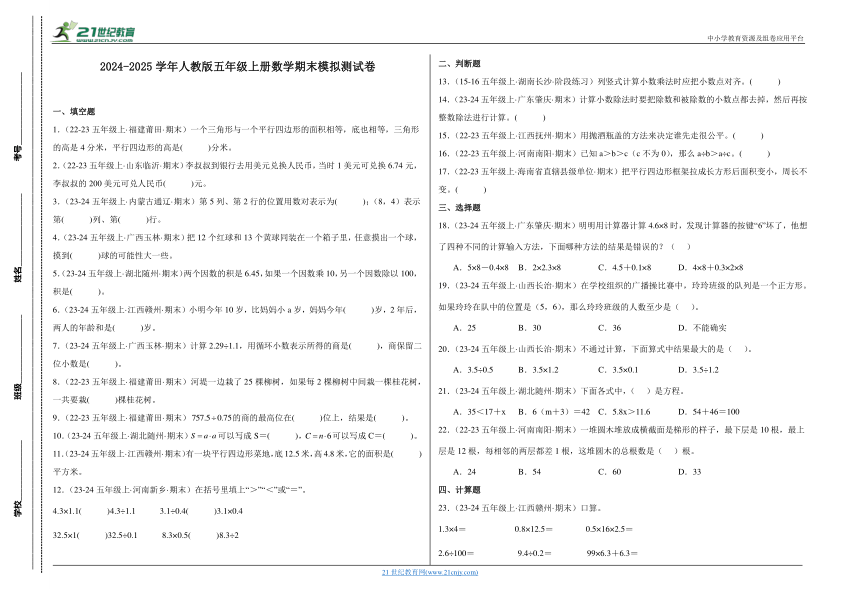Click question 15 about tossing bottle caps
The width and height of the screenshot is (860, 596).
(601, 135)
